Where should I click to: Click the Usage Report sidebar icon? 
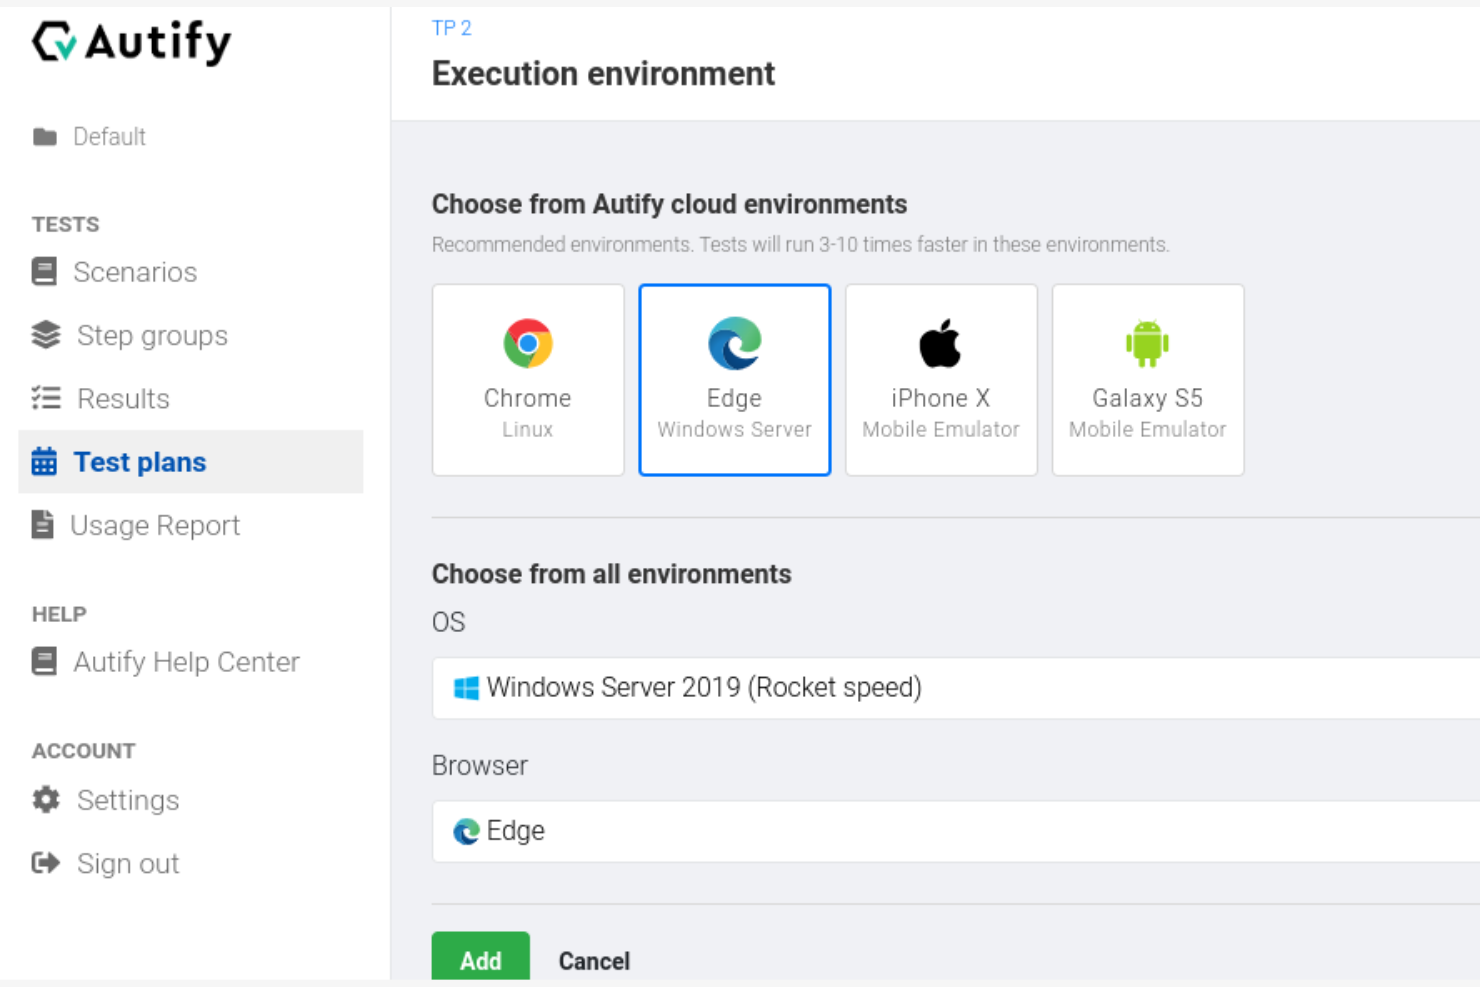pos(42,524)
